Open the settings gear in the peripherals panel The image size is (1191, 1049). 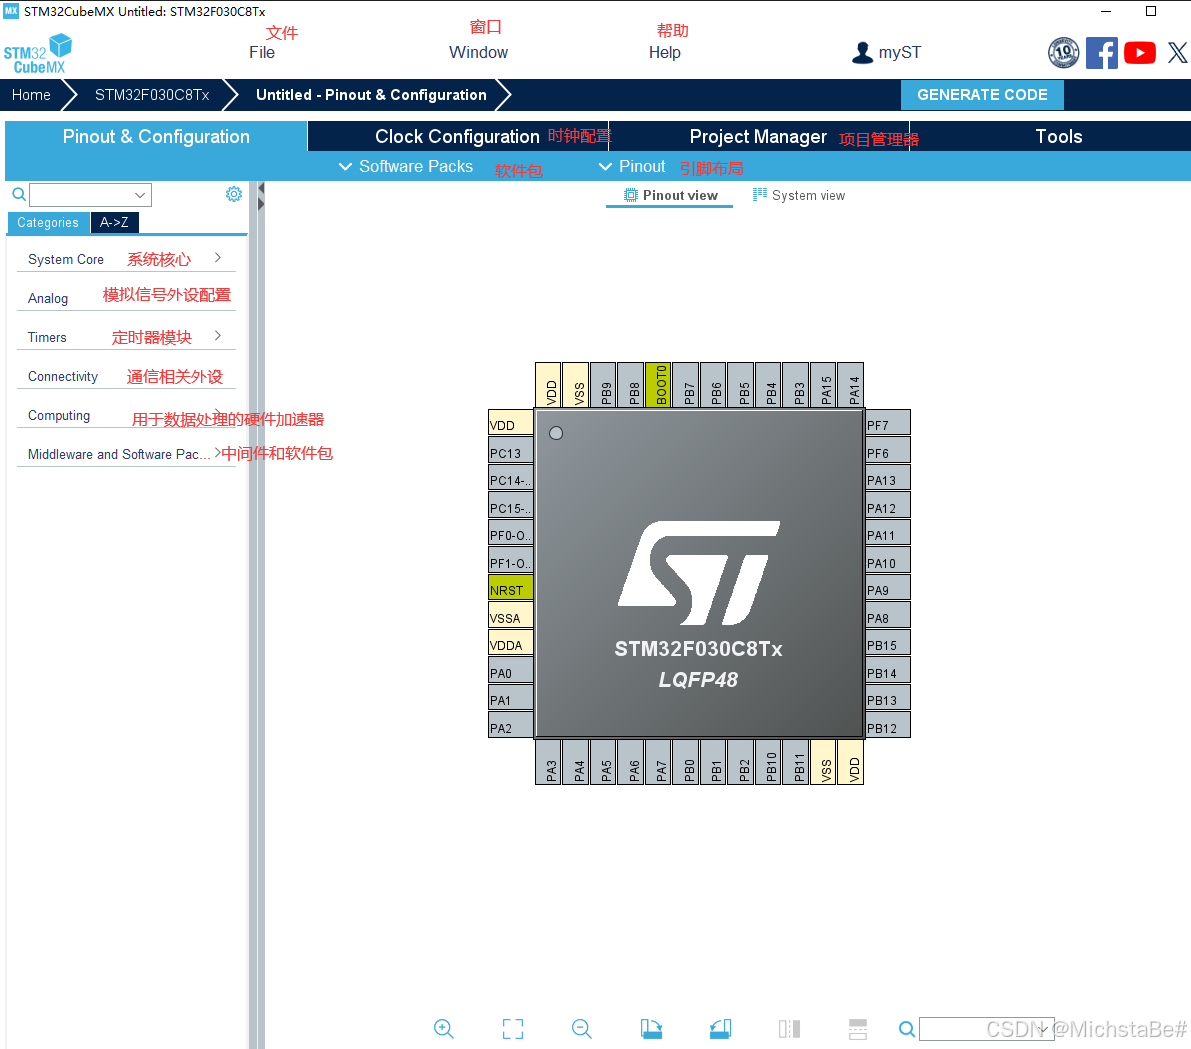233,194
